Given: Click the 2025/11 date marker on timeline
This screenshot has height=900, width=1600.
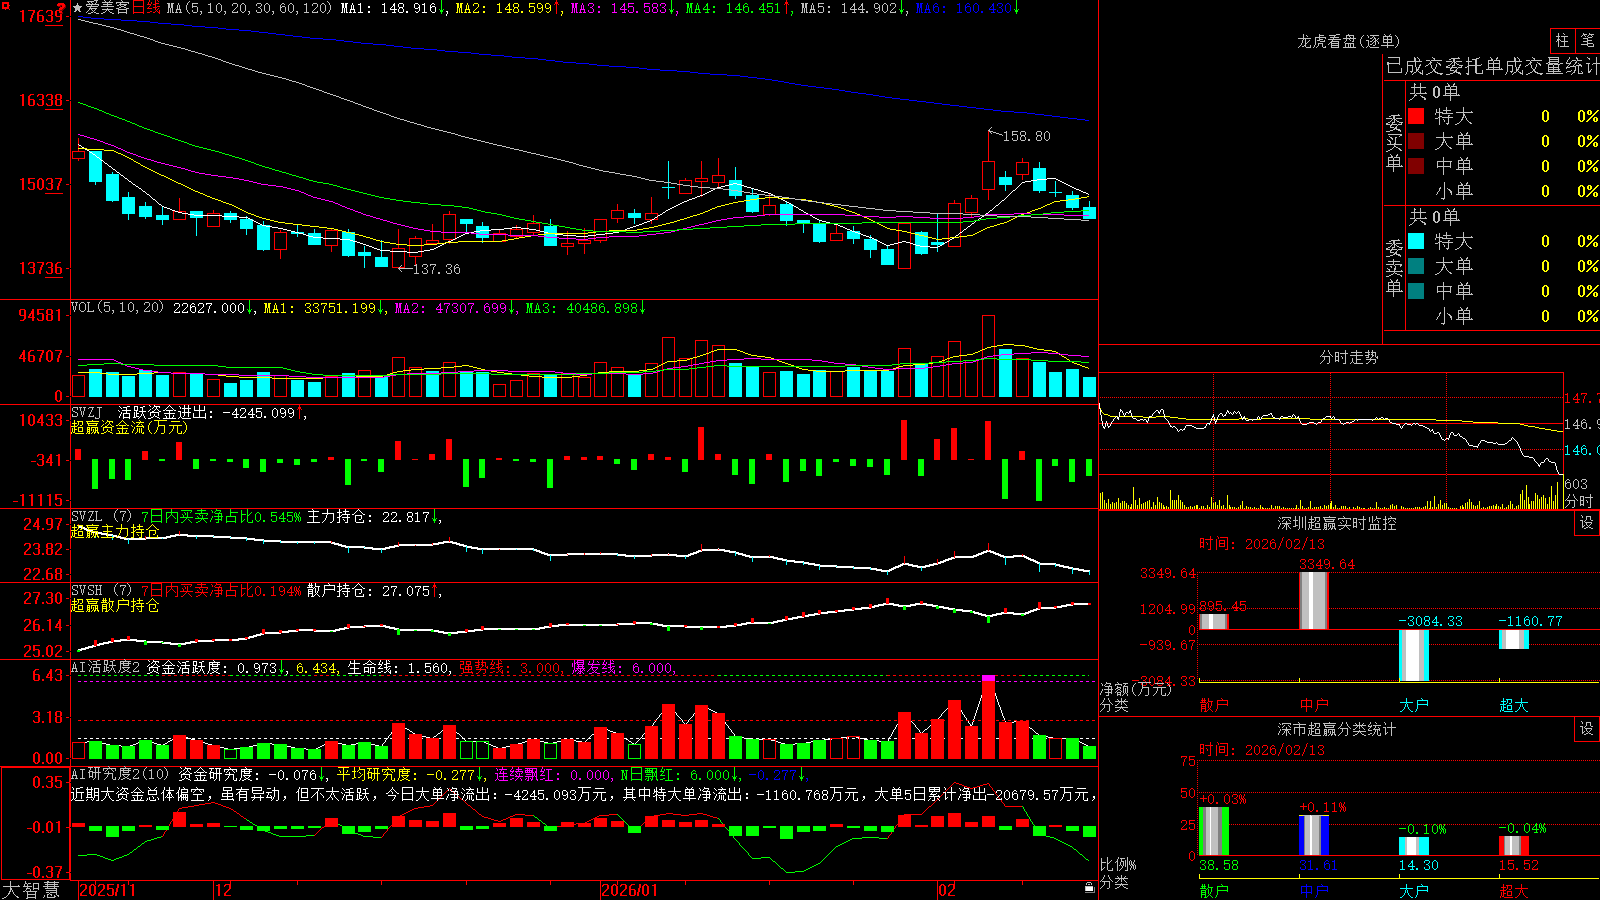Looking at the screenshot, I should coord(107,890).
